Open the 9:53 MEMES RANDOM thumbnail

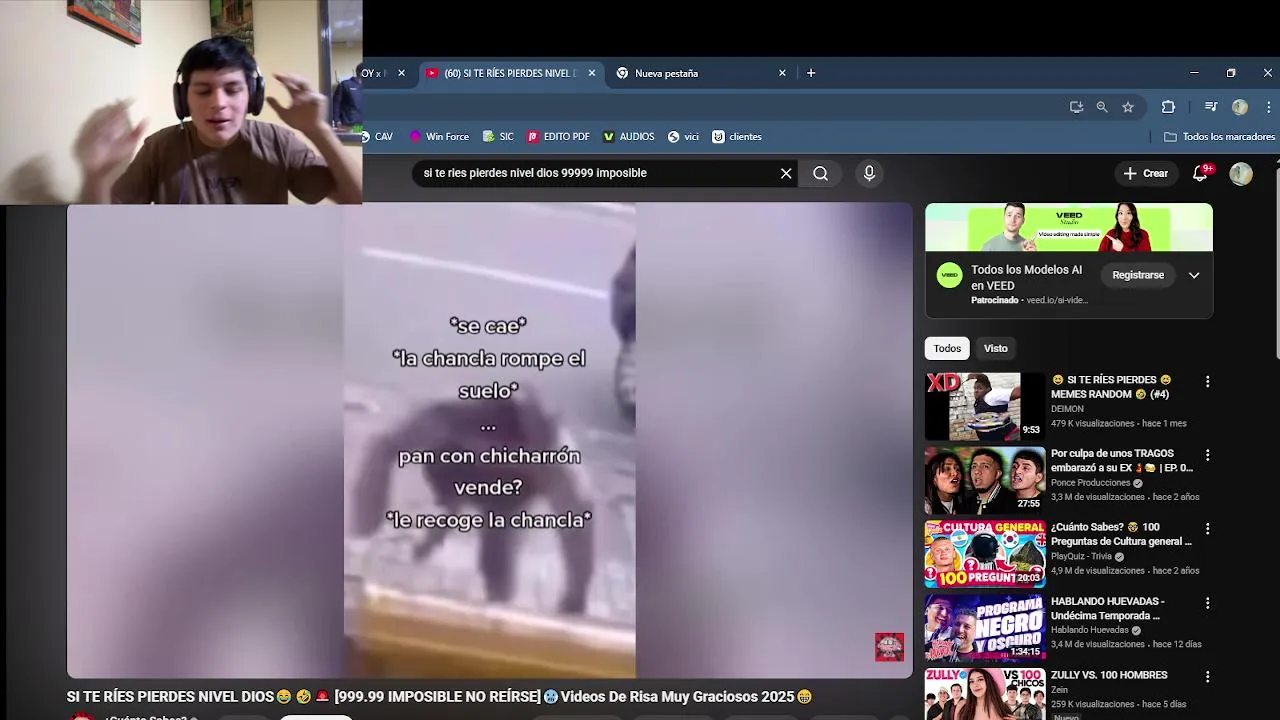[985, 407]
